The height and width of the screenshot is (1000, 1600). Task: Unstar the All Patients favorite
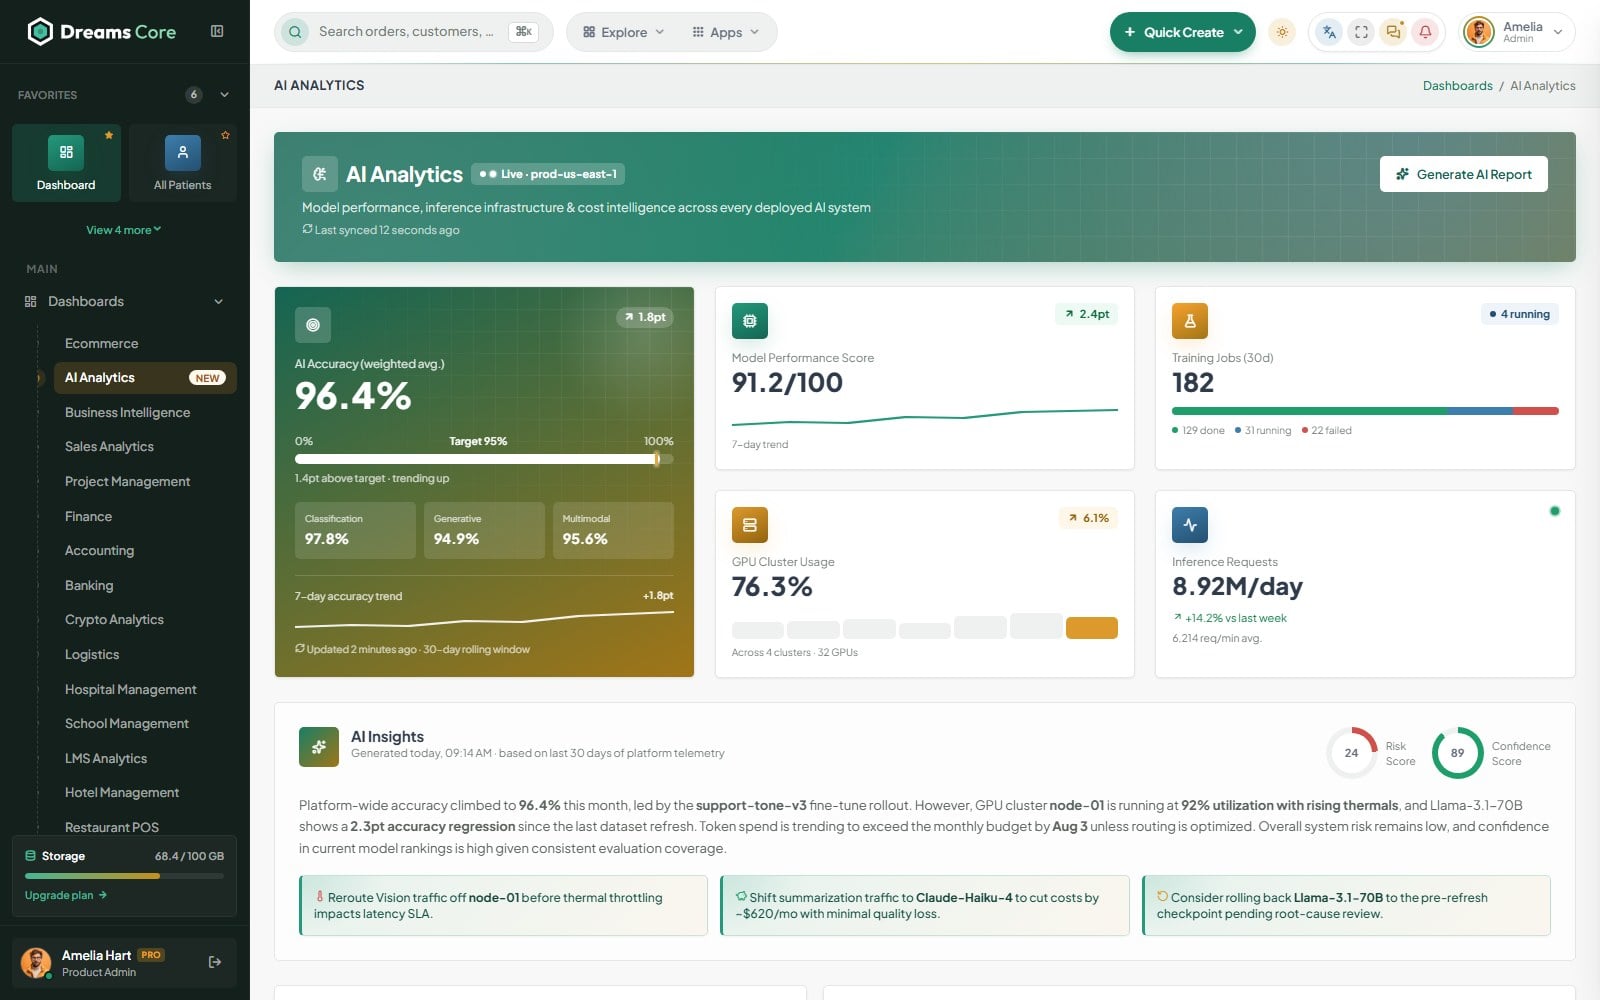click(x=226, y=135)
